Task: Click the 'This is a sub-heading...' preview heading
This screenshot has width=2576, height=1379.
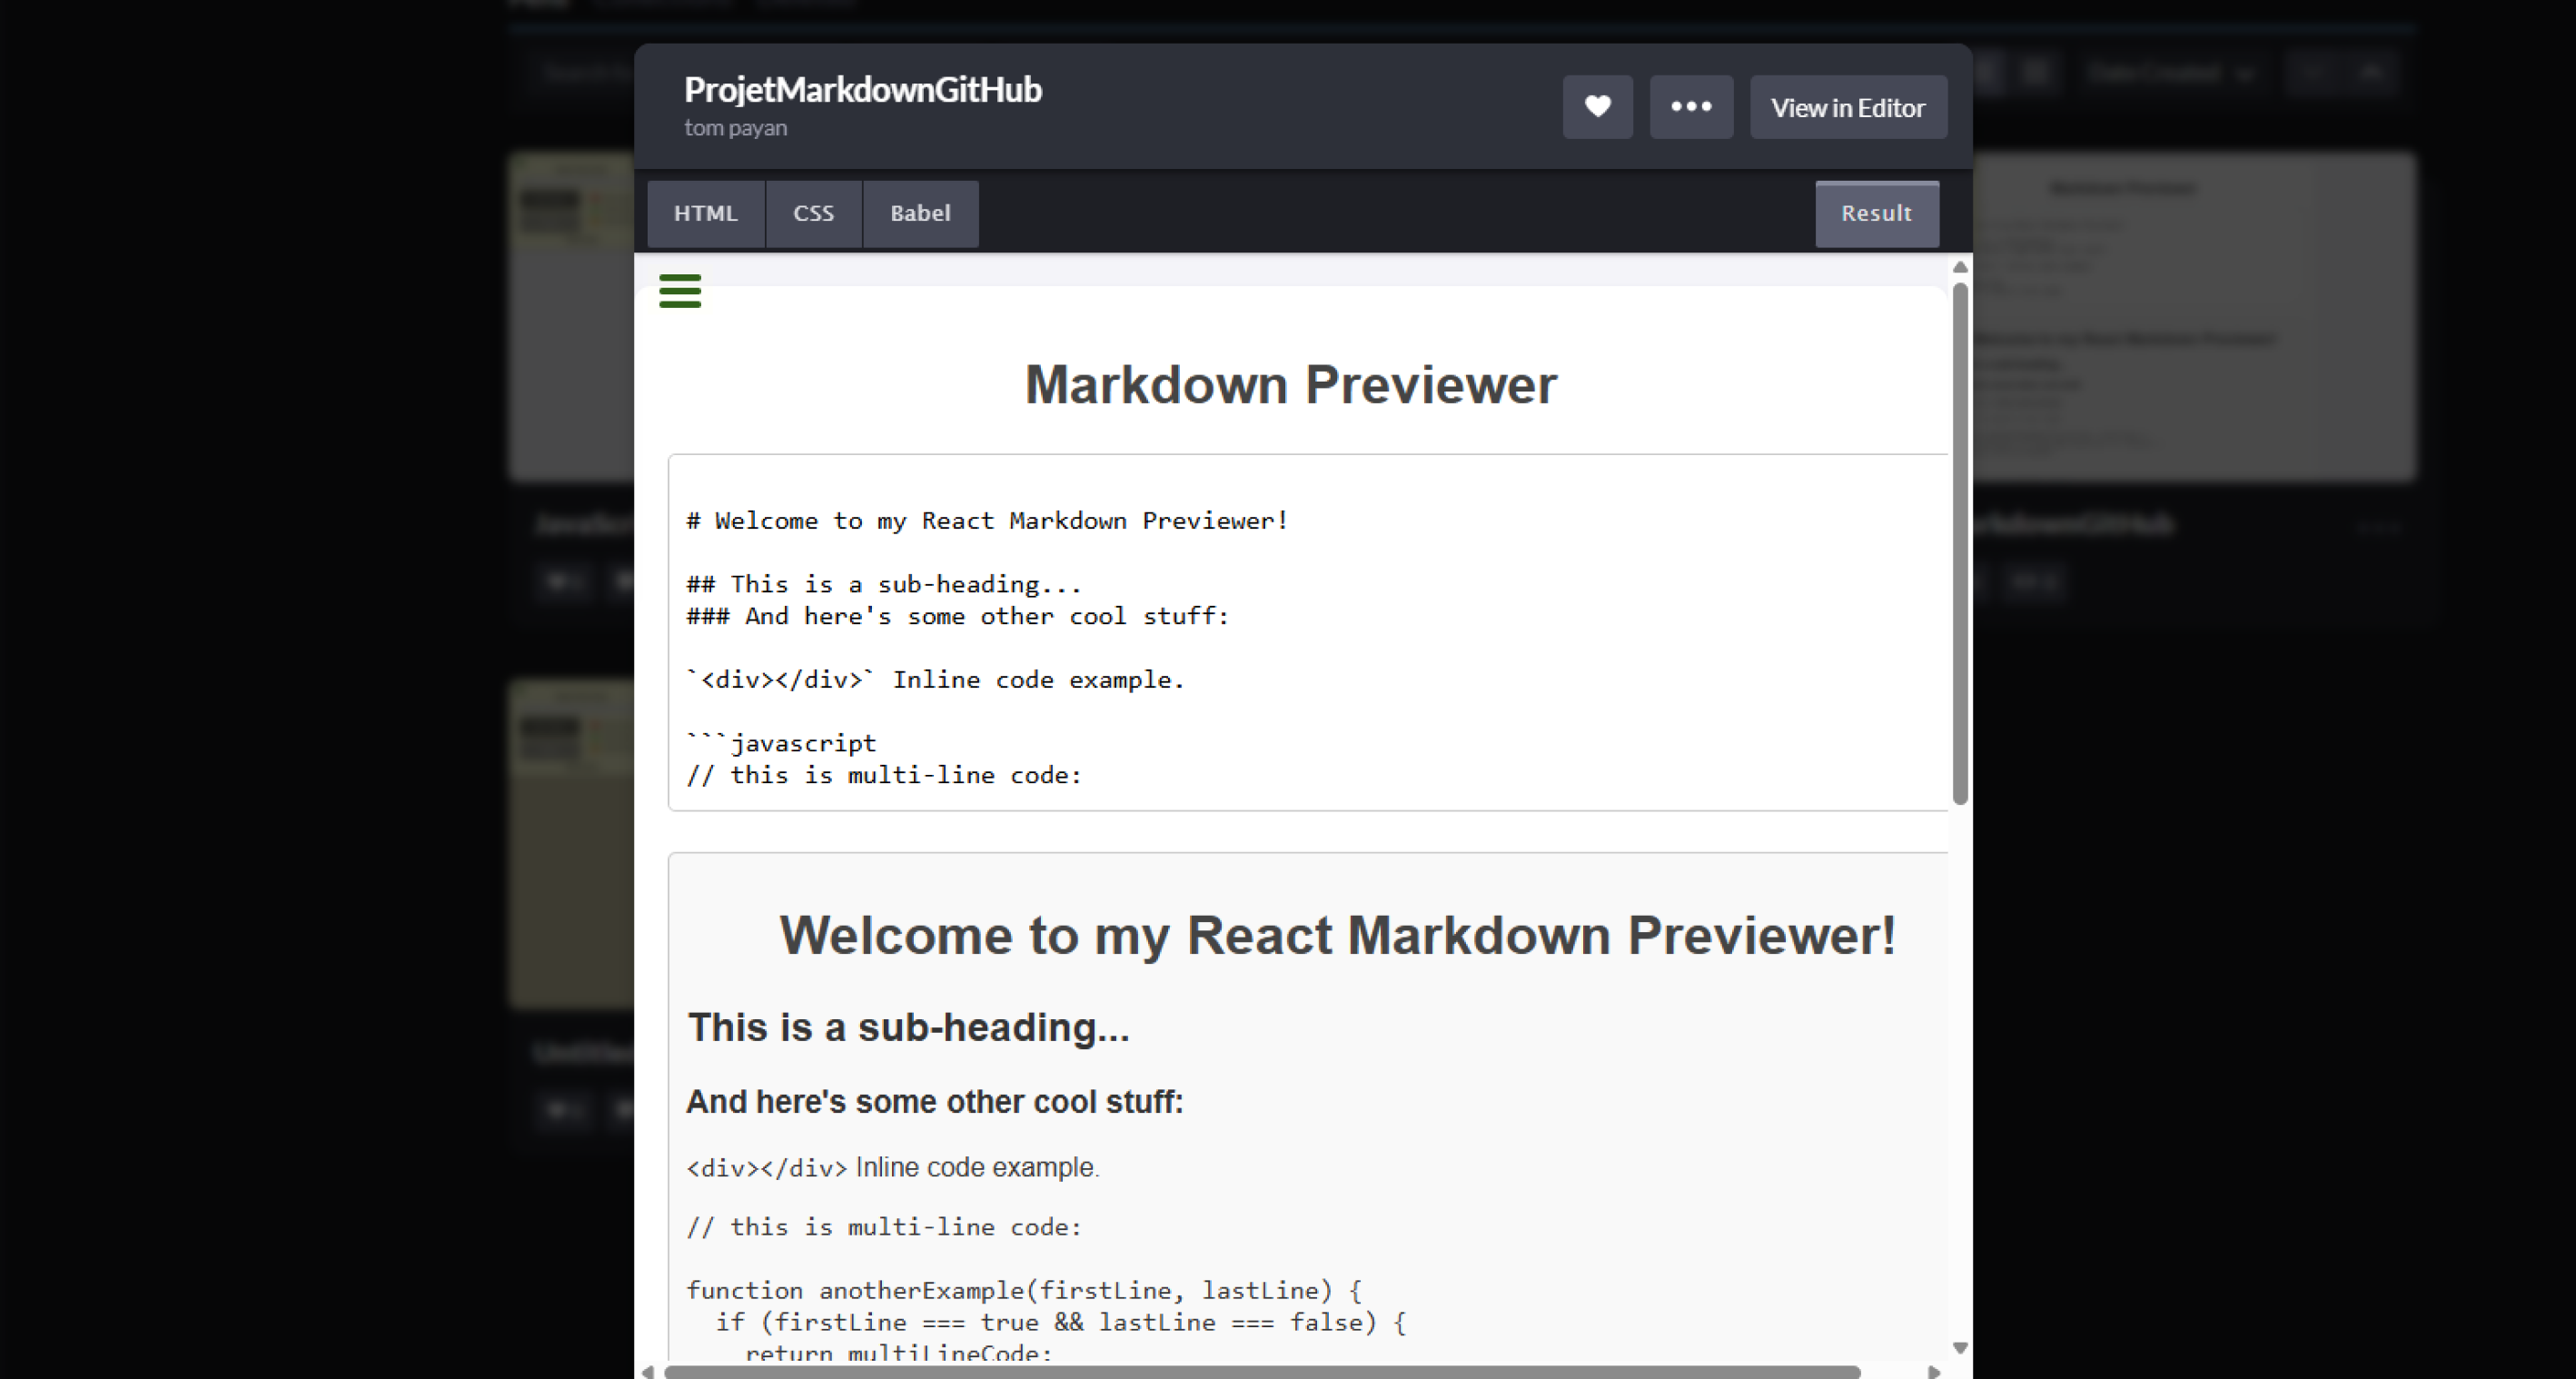Action: point(908,1028)
